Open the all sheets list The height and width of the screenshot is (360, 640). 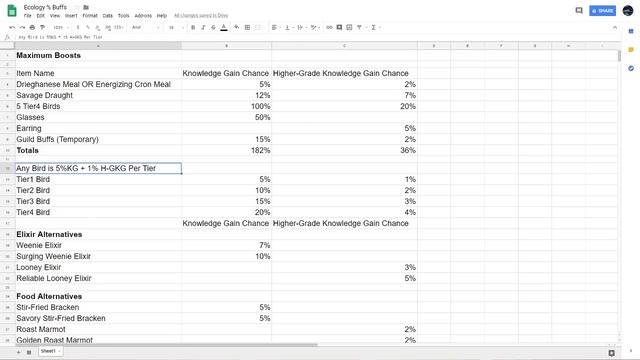tap(29, 352)
